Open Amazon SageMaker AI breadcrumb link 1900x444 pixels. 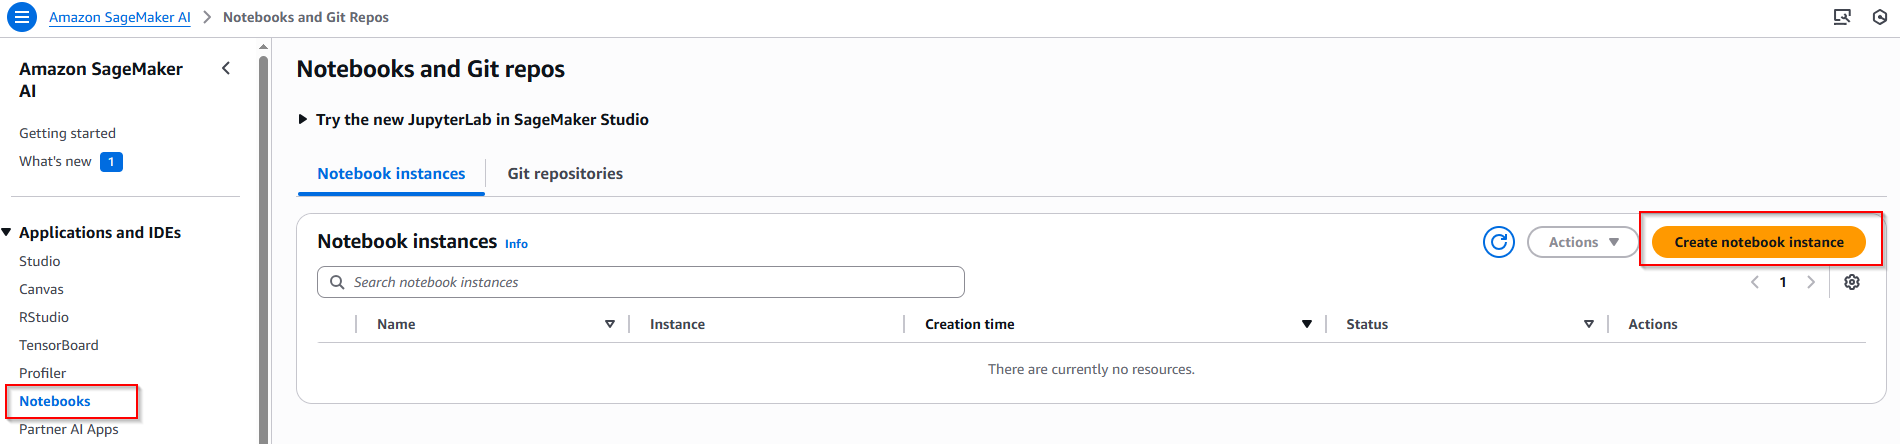pyautogui.click(x=120, y=17)
